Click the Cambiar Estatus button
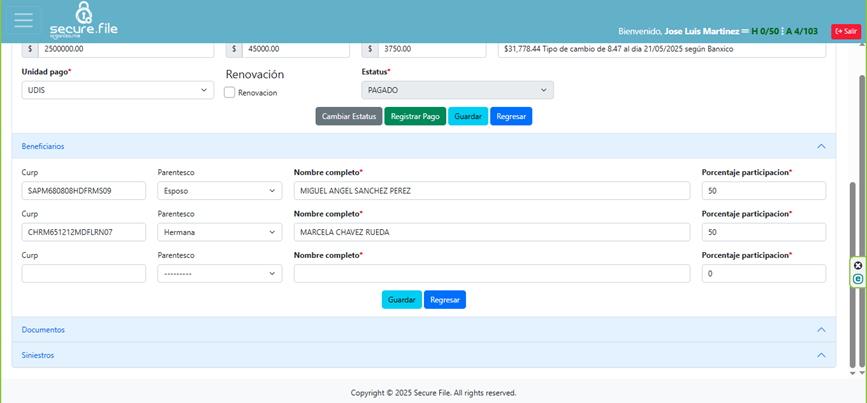This screenshot has height=403, width=867. pyautogui.click(x=349, y=116)
